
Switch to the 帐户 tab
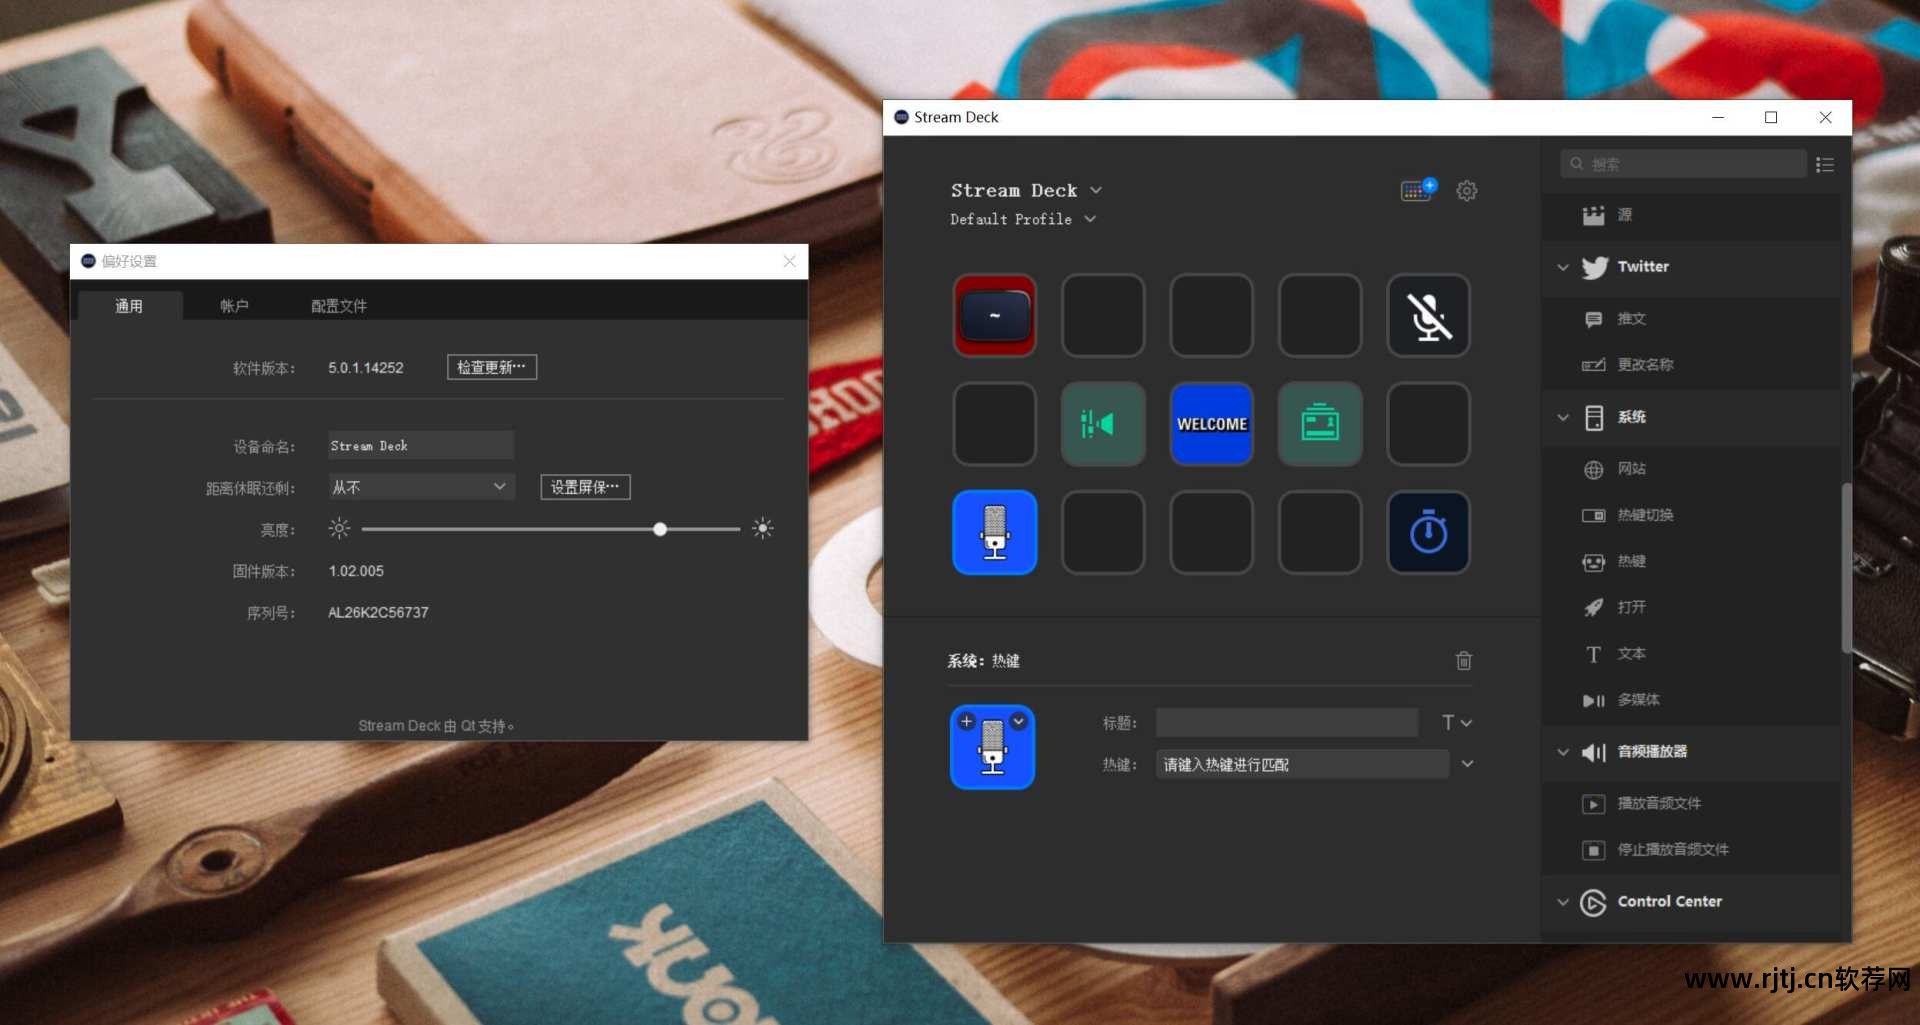click(234, 306)
